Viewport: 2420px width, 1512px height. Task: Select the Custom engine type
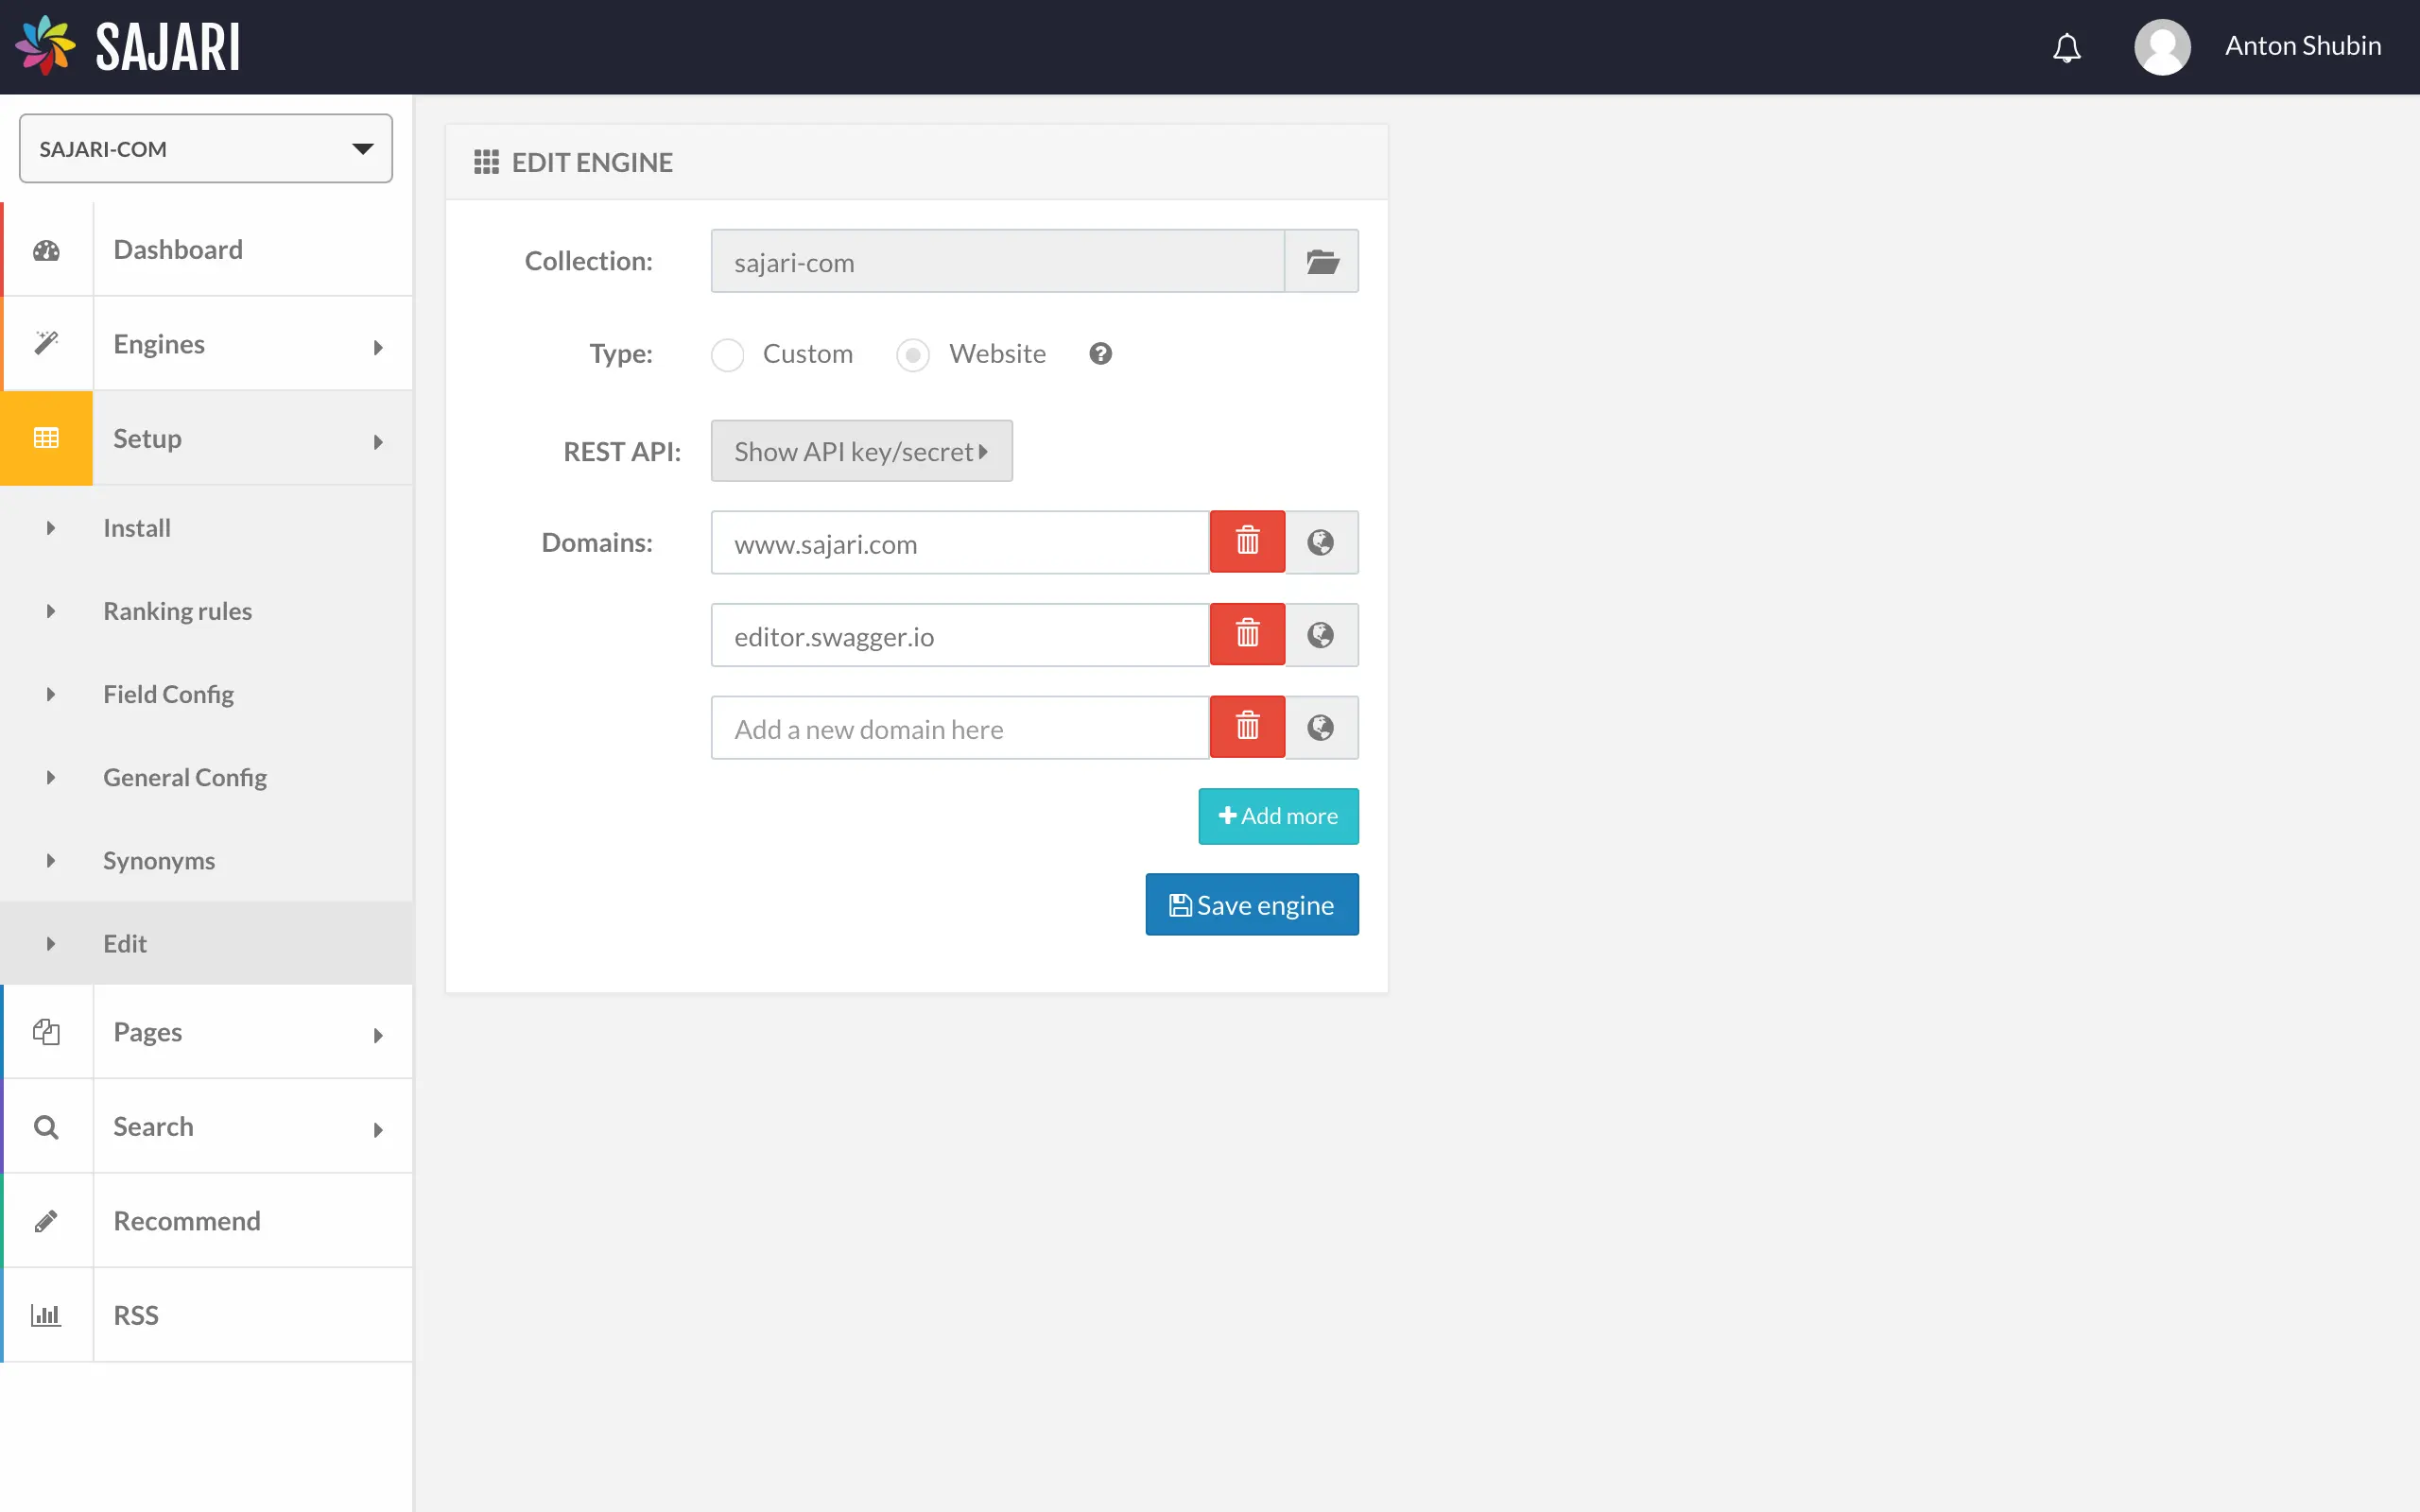pyautogui.click(x=727, y=355)
